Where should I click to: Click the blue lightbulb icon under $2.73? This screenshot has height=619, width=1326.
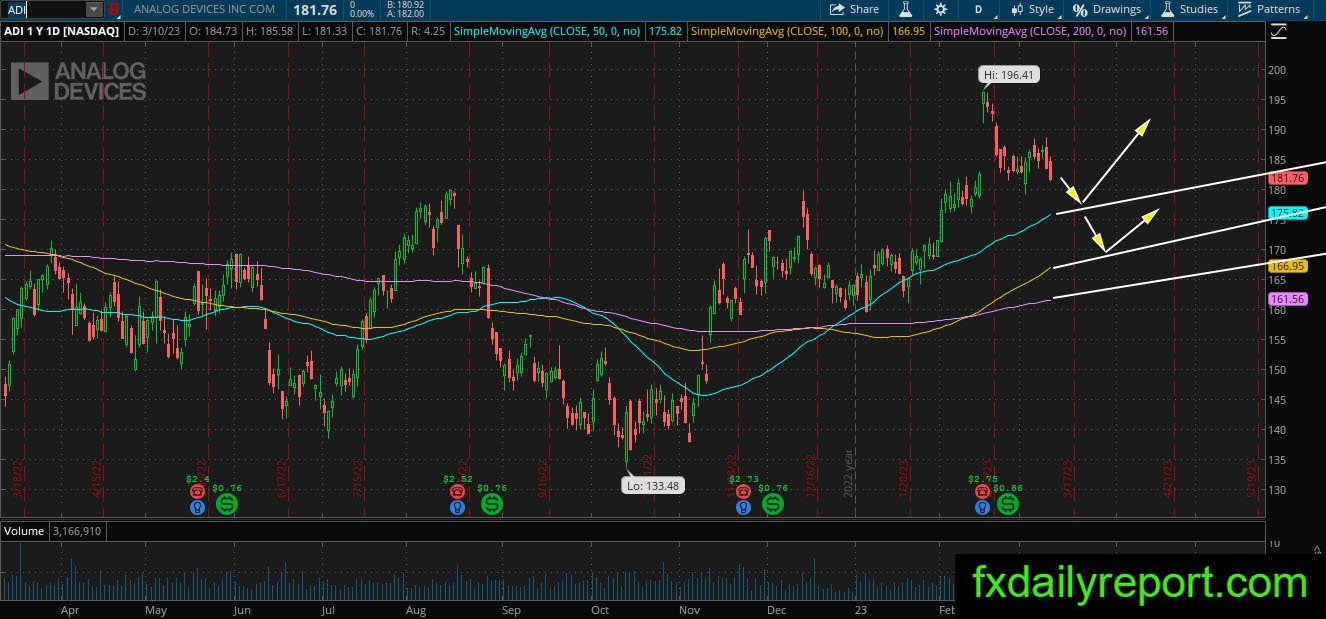point(743,507)
